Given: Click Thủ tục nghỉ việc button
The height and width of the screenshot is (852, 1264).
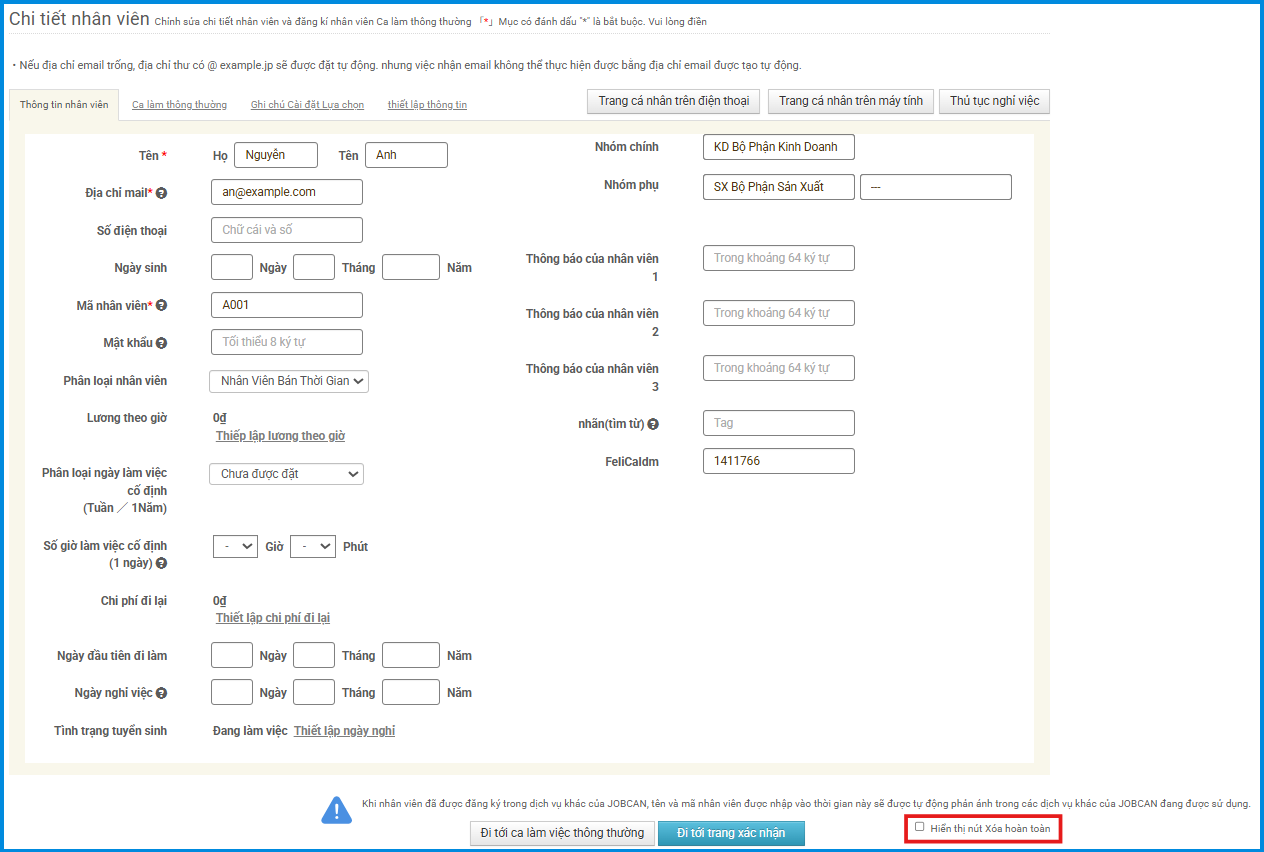Looking at the screenshot, I should 994,101.
